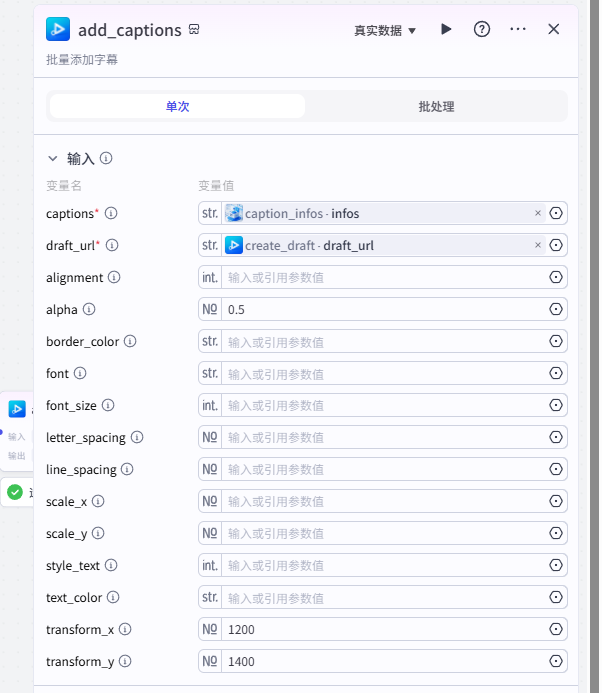Open variable reference picker for line_spacing
Viewport: 602px width, 693px height.
pos(556,469)
